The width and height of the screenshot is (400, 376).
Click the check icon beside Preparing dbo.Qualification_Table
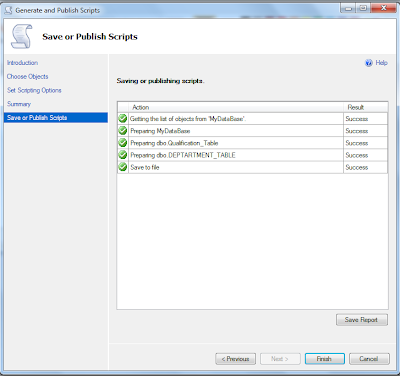coord(123,143)
